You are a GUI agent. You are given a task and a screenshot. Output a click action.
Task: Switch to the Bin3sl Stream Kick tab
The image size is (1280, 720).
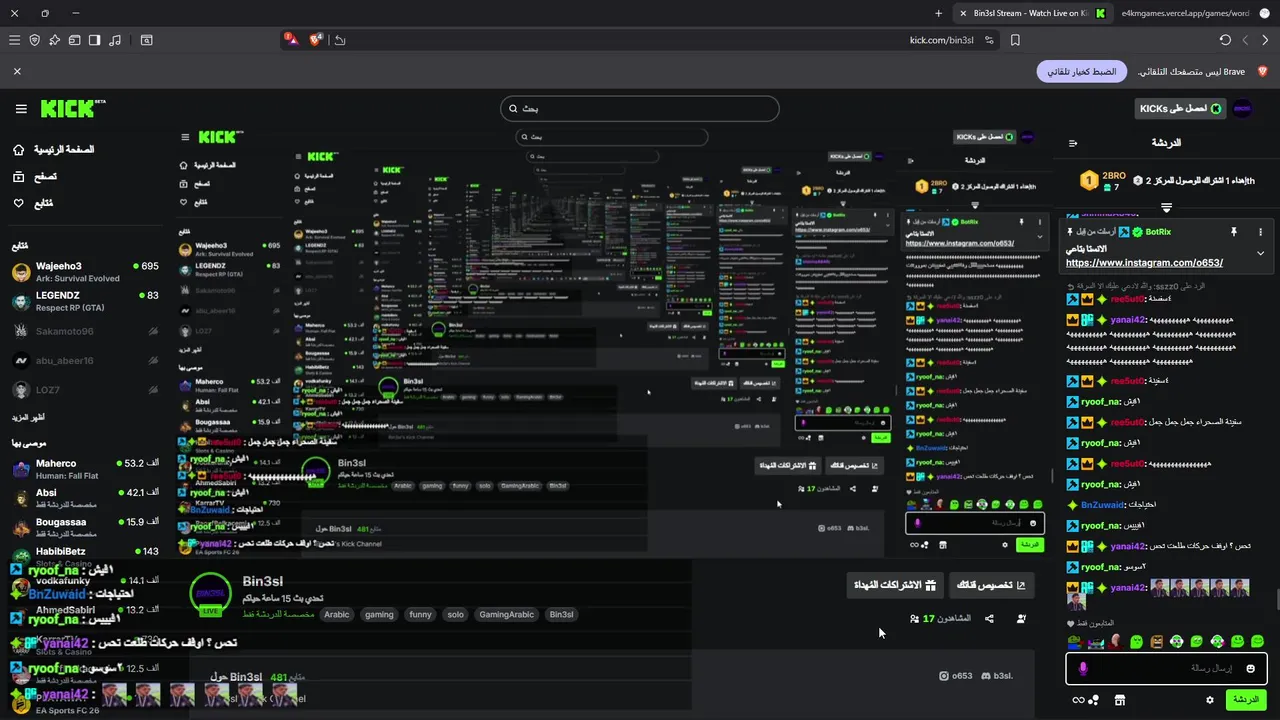[1032, 13]
